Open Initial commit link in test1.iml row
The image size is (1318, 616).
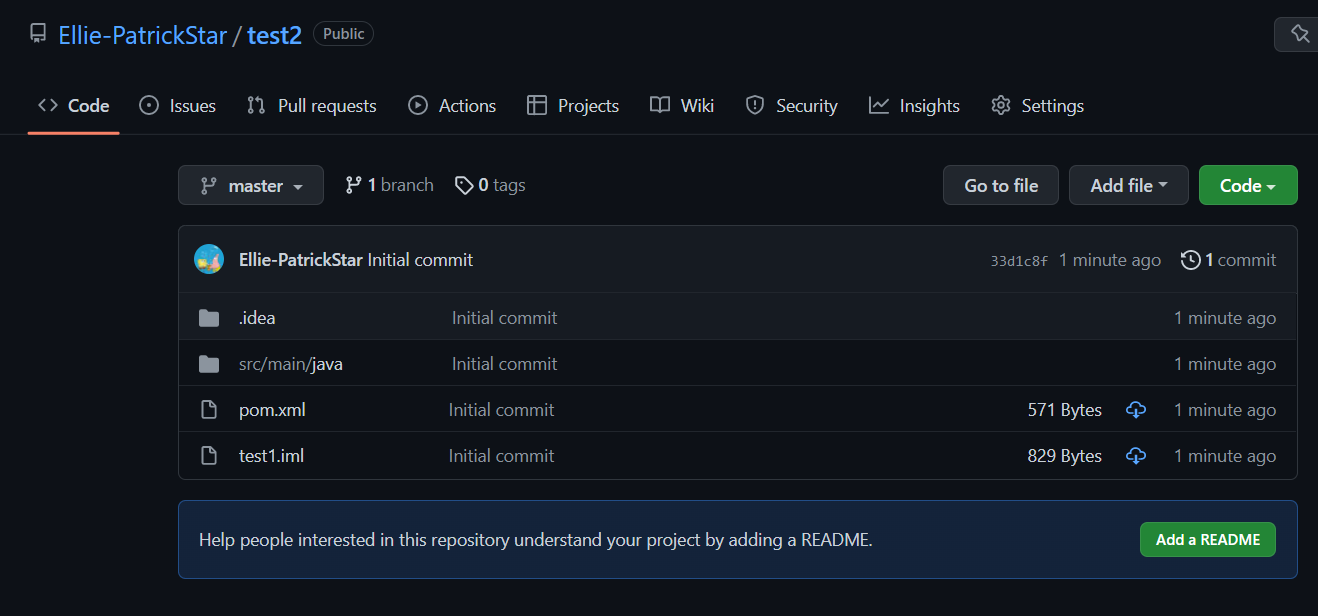coord(501,456)
